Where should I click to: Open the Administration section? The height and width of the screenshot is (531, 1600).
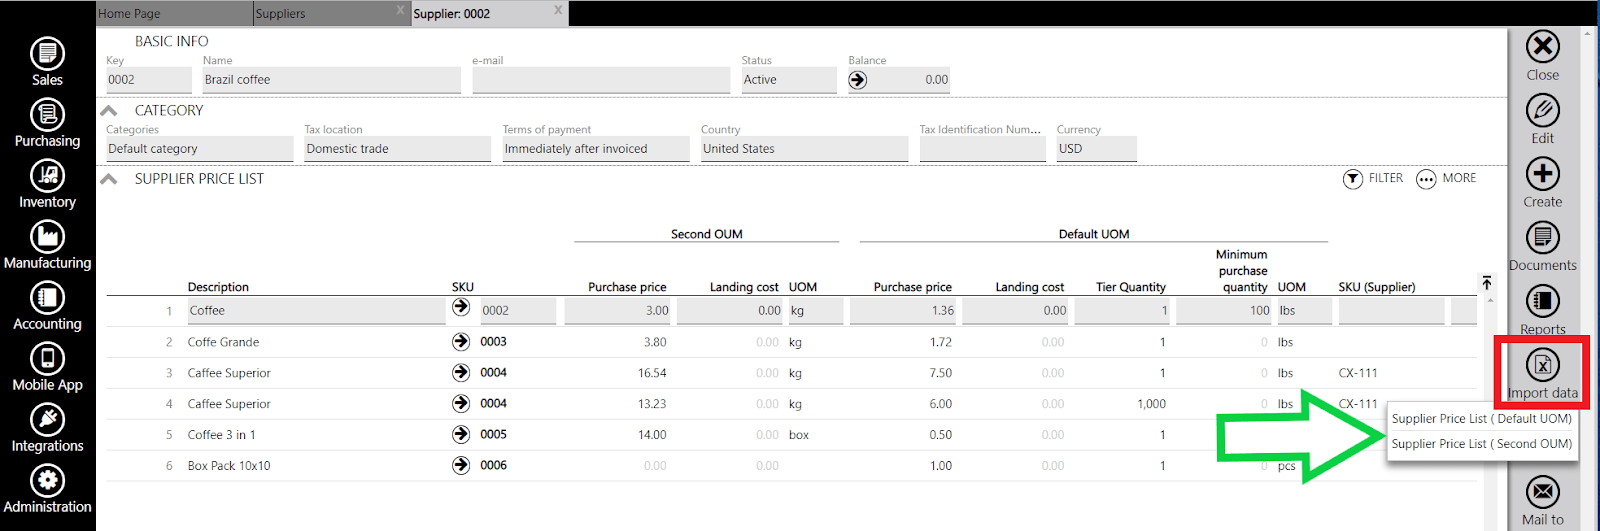click(47, 489)
